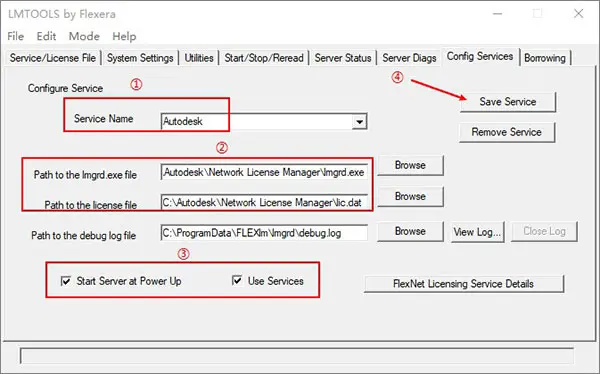Click the license file path input field
Screen dimensions: 600x374
point(264,203)
